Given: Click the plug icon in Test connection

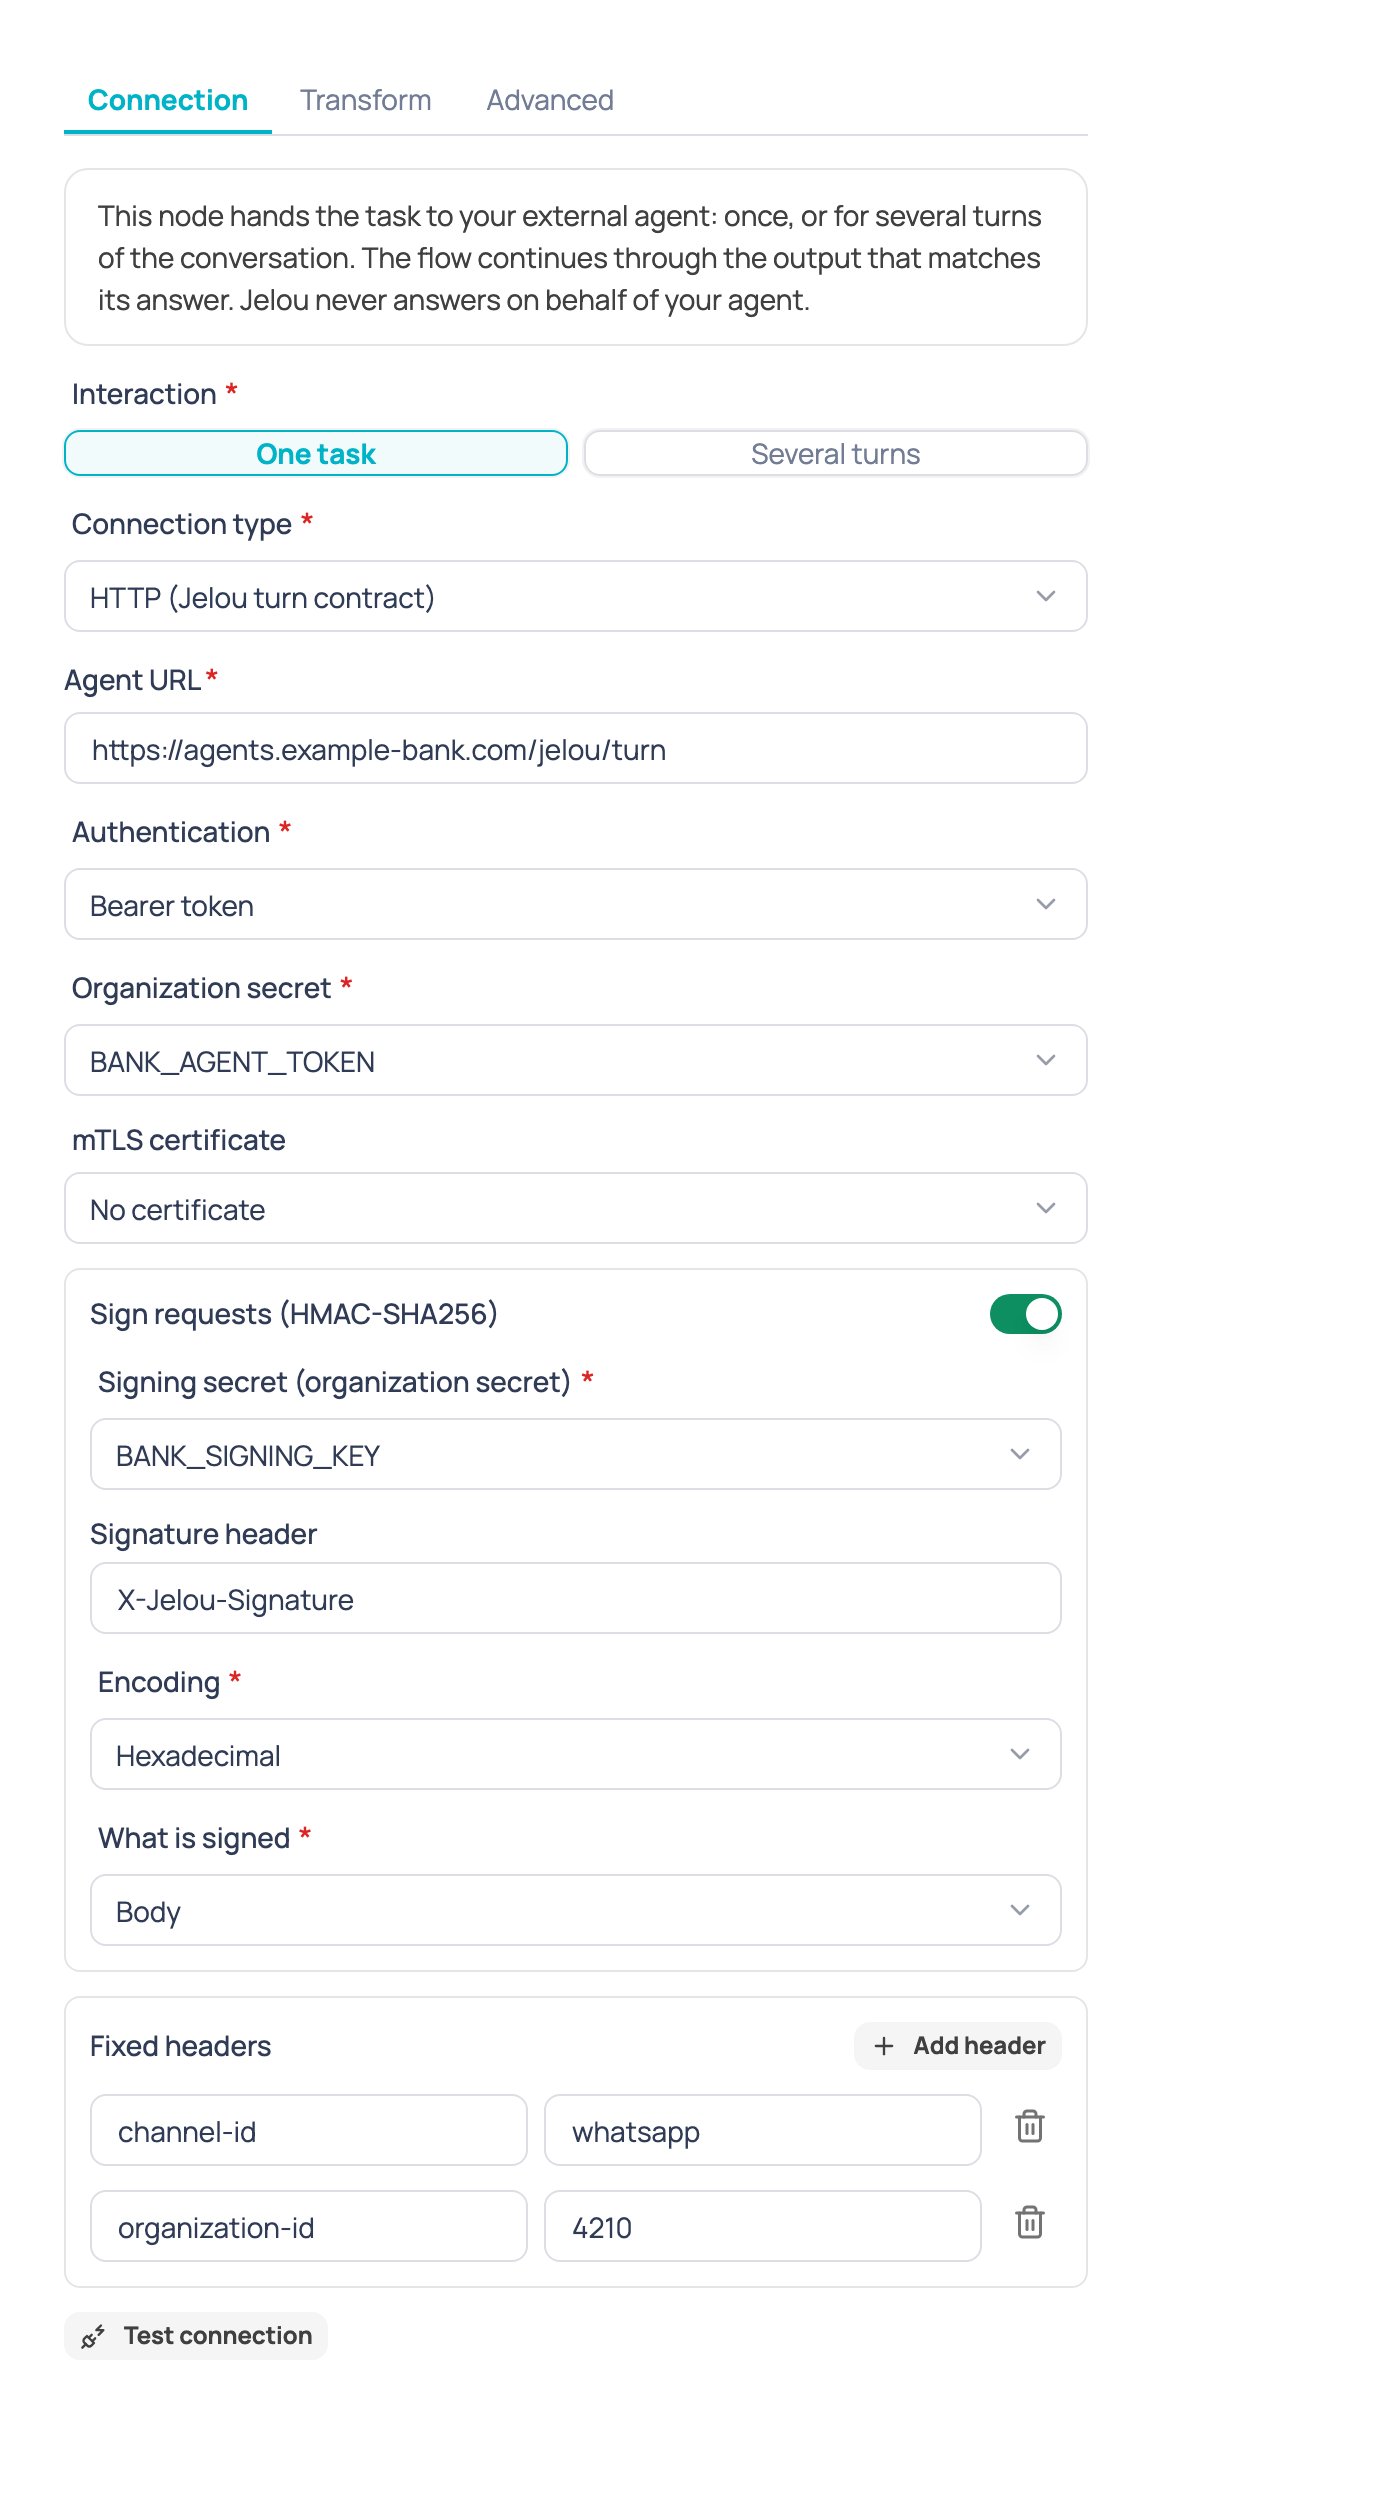Looking at the screenshot, I should 93,2336.
